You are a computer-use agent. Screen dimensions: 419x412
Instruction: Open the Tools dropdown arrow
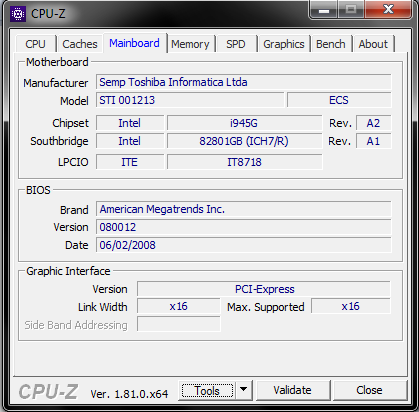click(x=244, y=390)
